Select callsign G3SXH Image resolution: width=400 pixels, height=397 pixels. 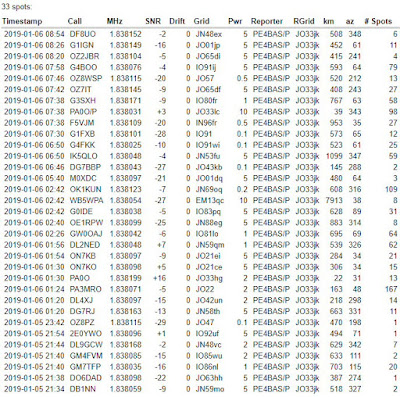point(83,100)
